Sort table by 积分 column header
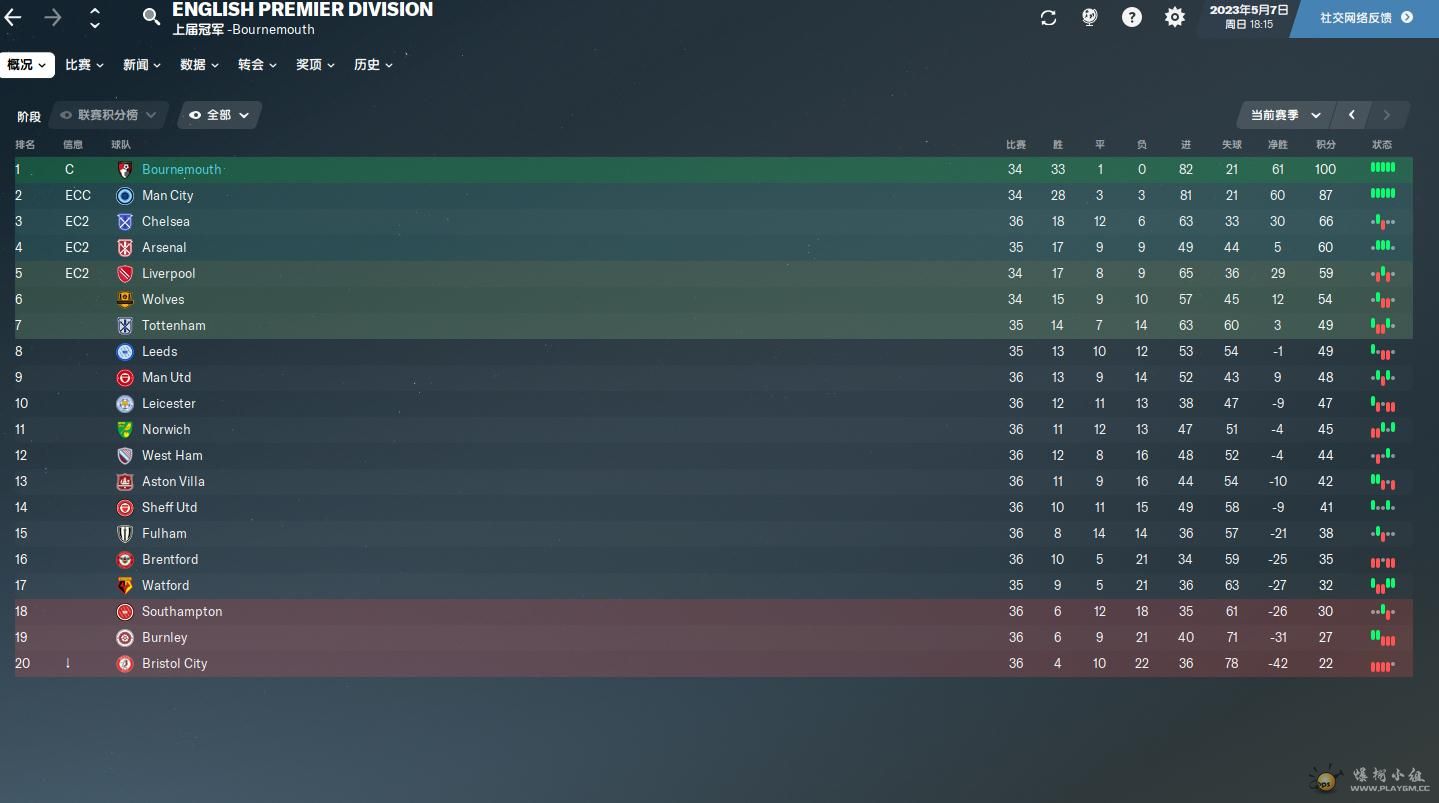Viewport: 1439px width, 803px height. click(1326, 145)
